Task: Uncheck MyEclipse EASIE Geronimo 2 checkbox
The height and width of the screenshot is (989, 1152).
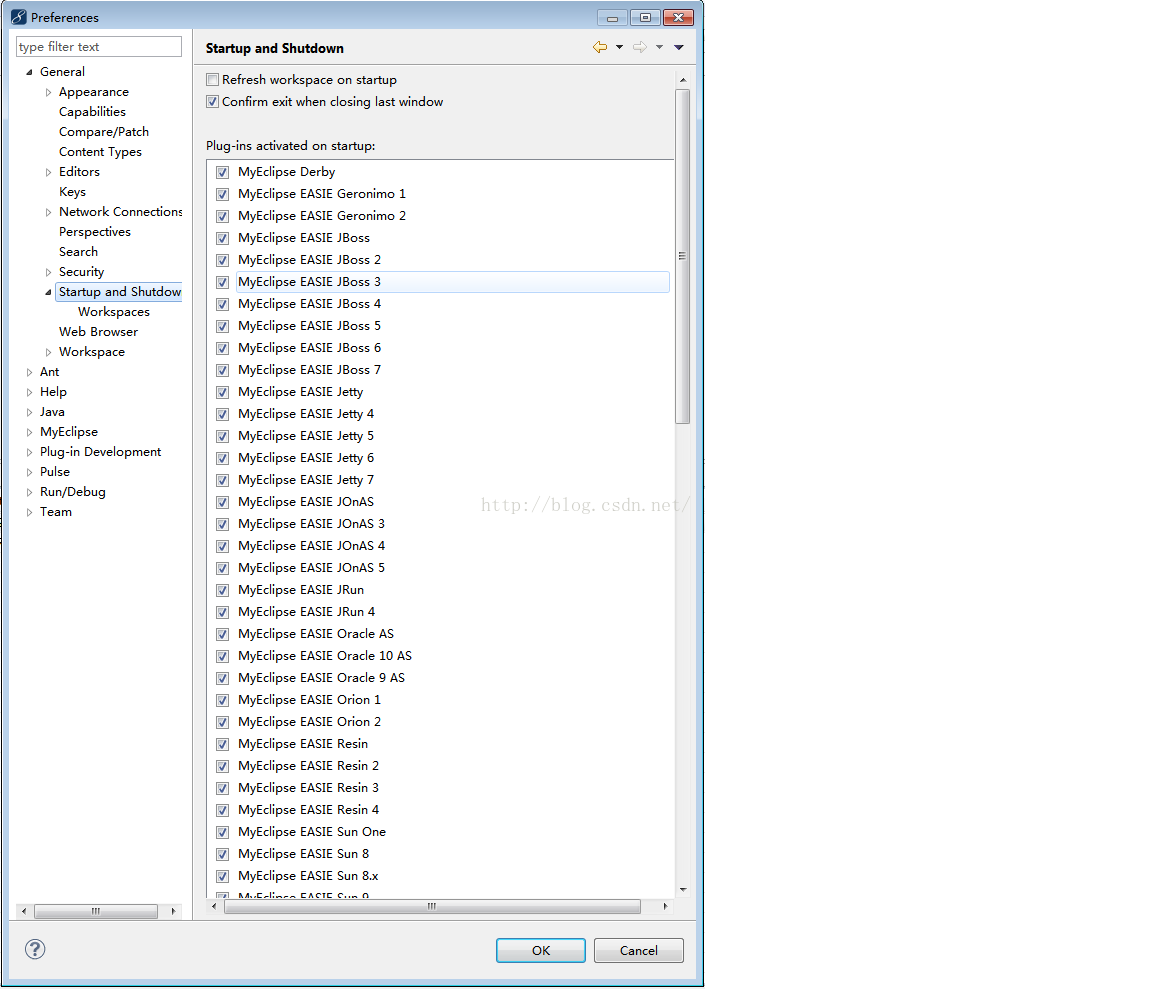Action: [223, 216]
